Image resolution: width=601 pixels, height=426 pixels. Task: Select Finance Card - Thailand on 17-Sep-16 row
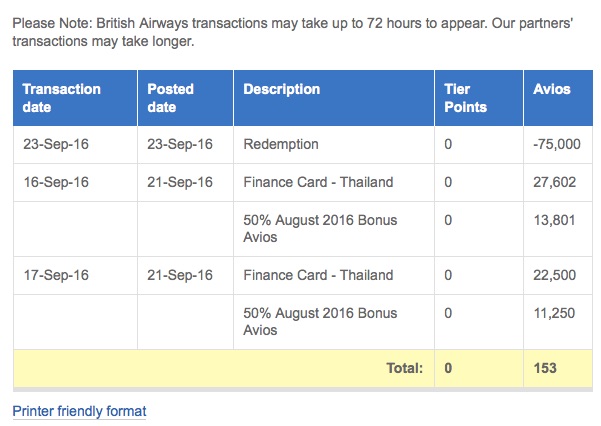[318, 275]
